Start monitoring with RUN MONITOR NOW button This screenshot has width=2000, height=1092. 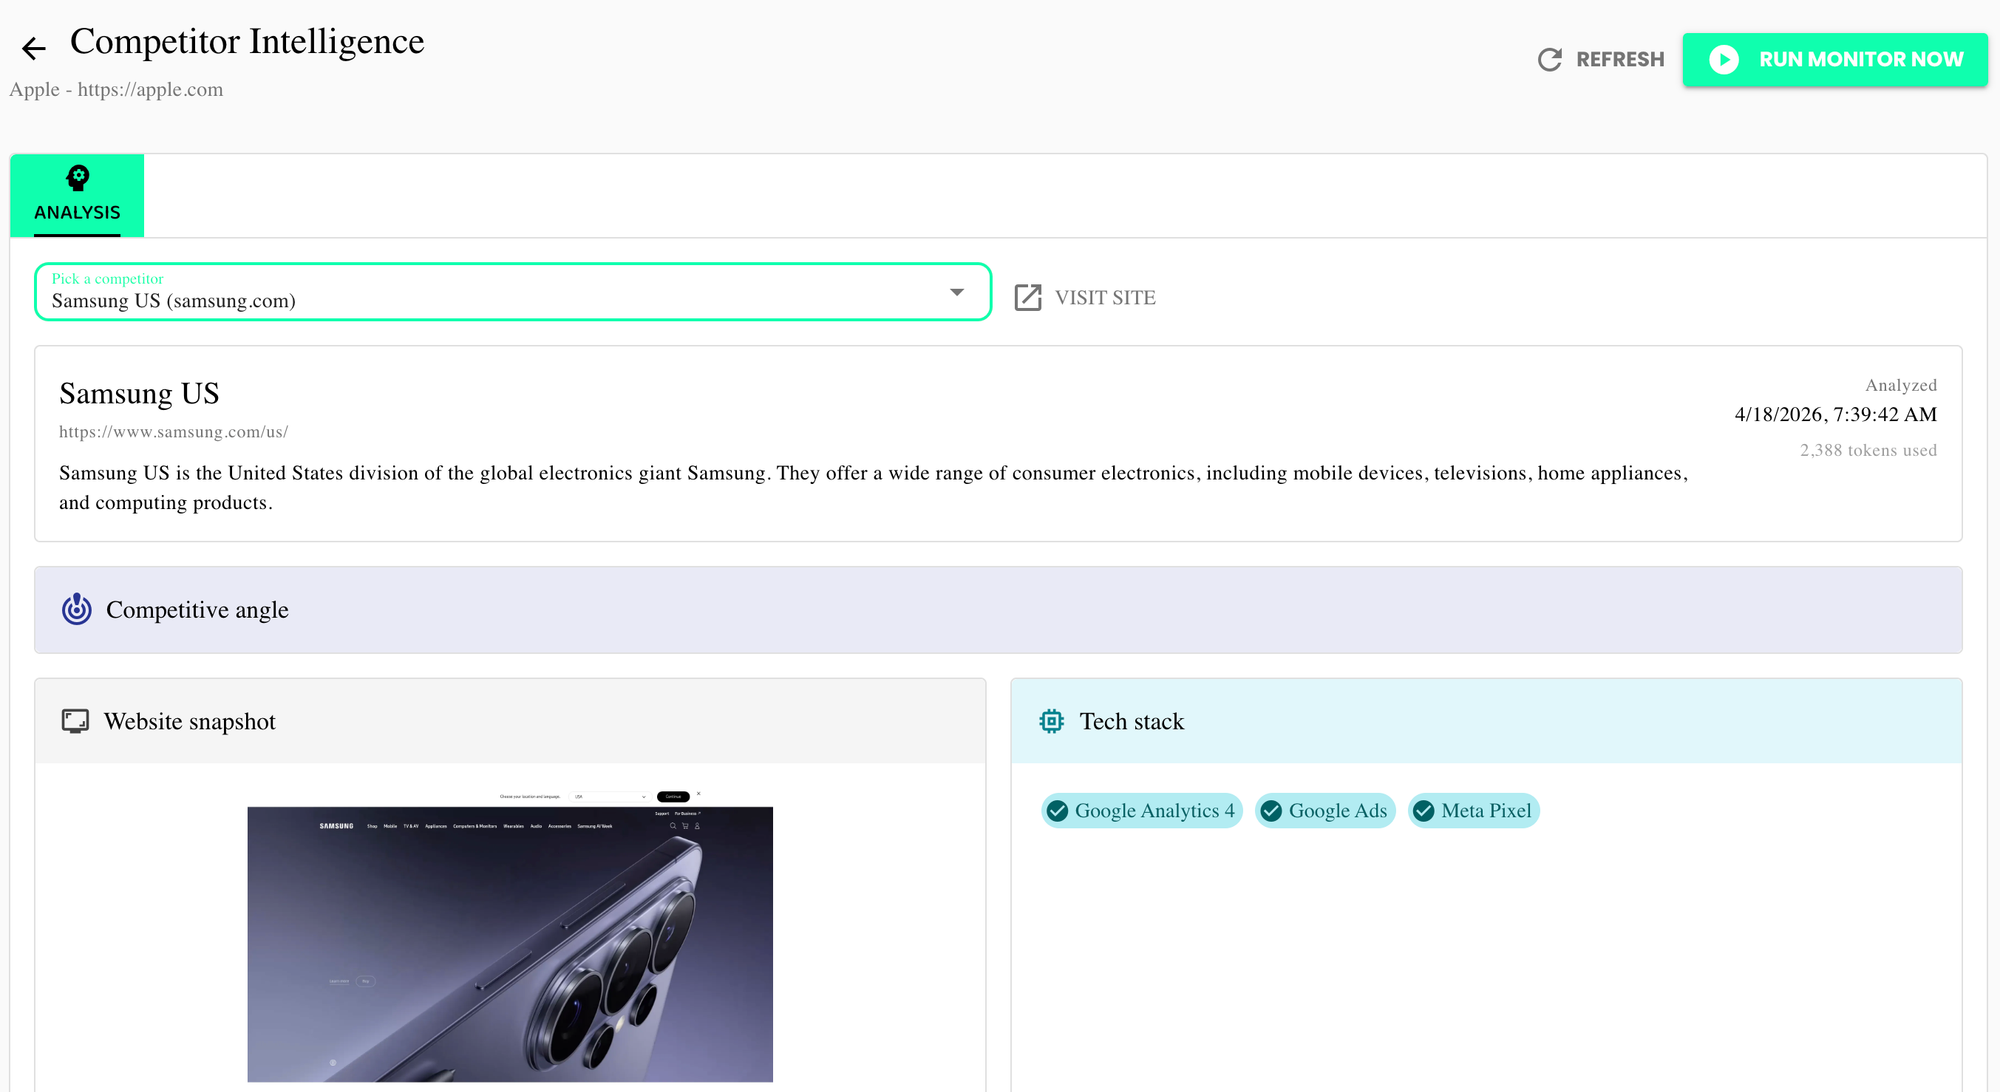(1835, 60)
